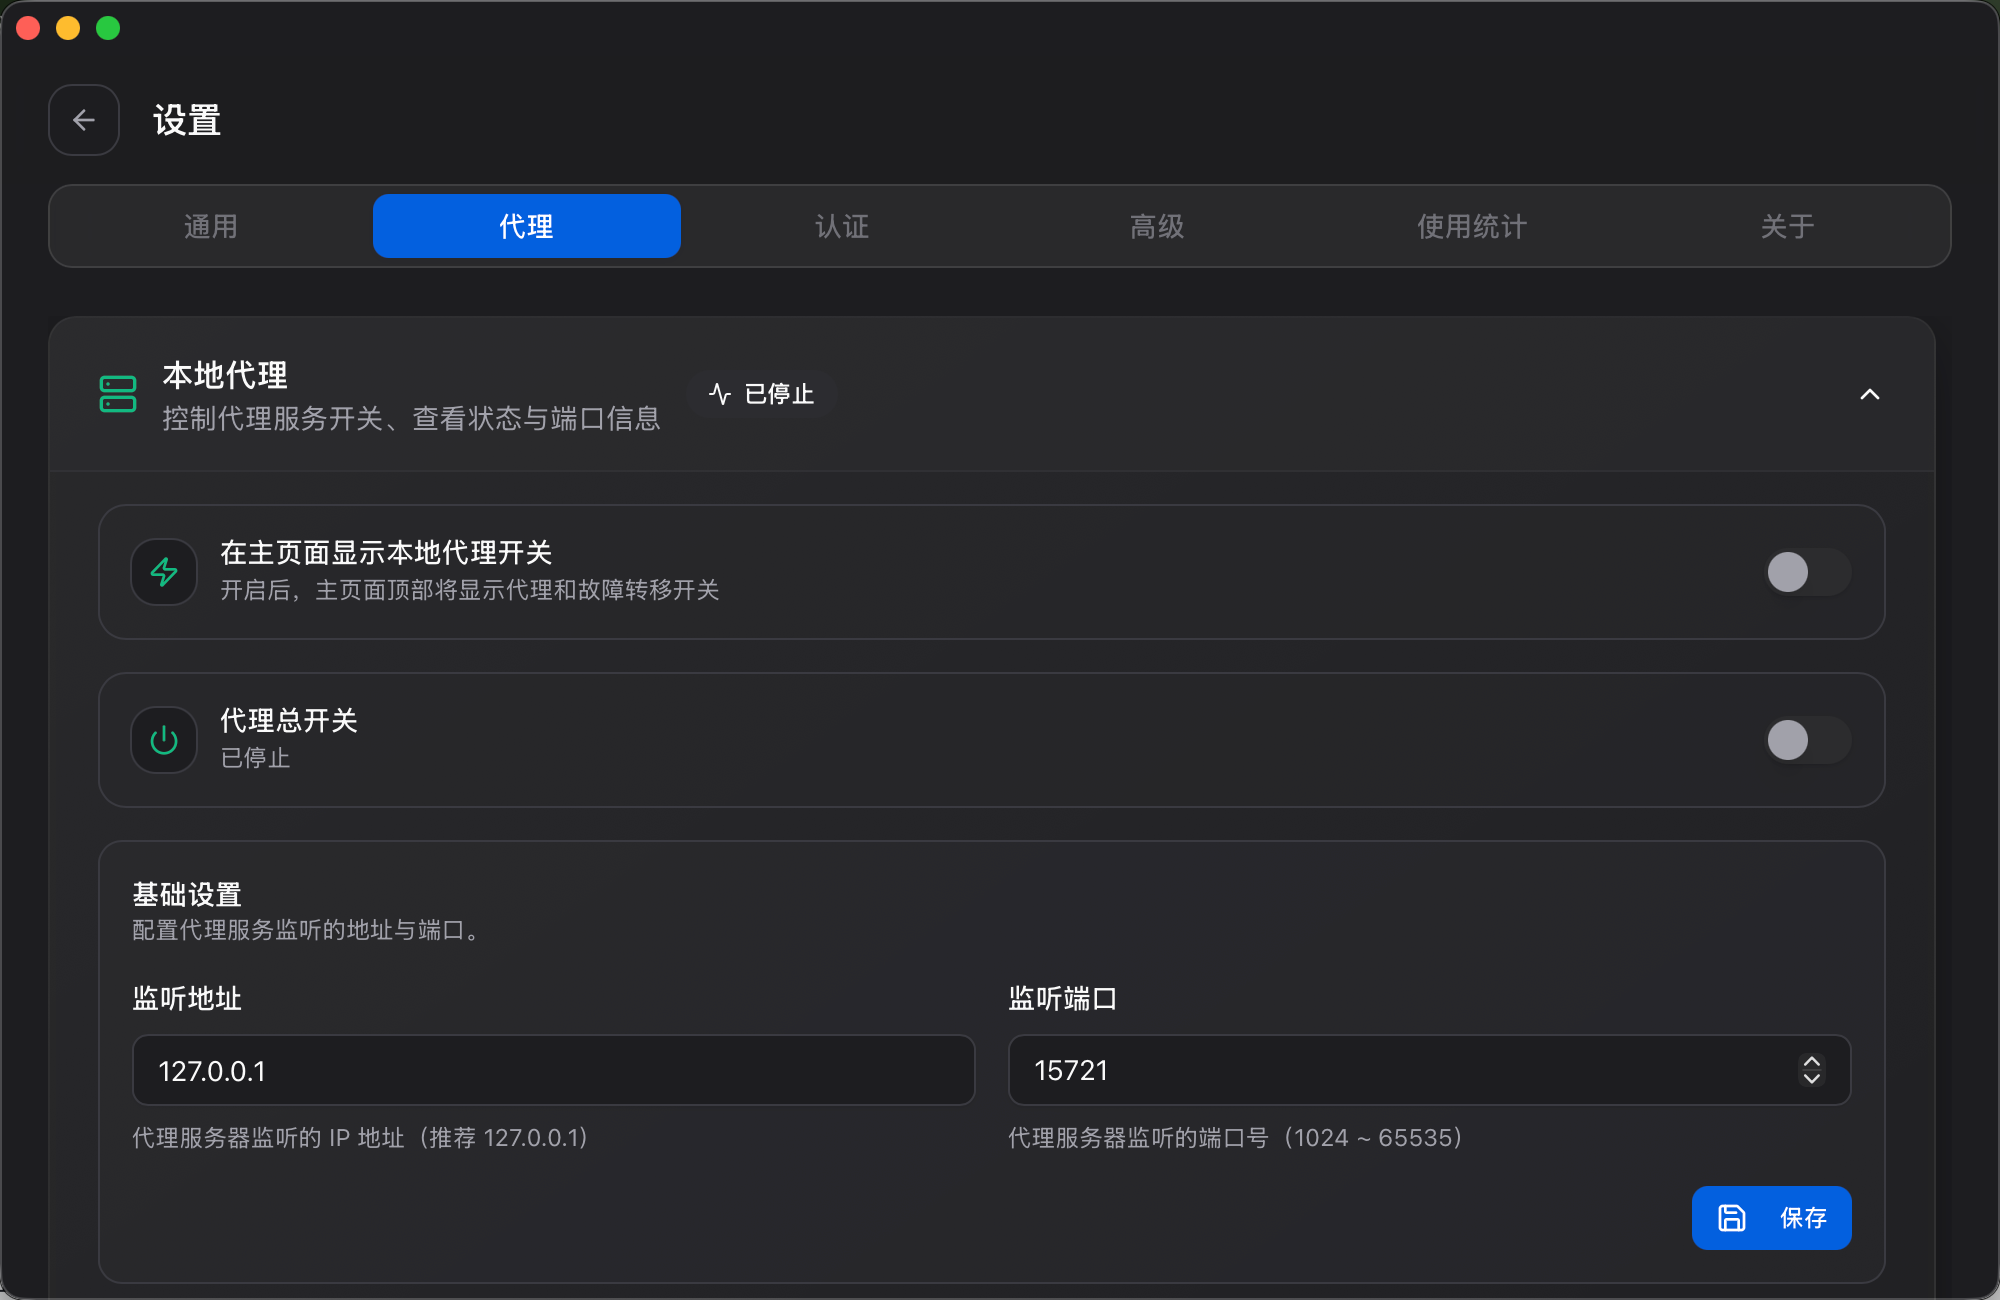Collapse the 本地代理 section chevron
The image size is (2000, 1300).
coord(1870,394)
